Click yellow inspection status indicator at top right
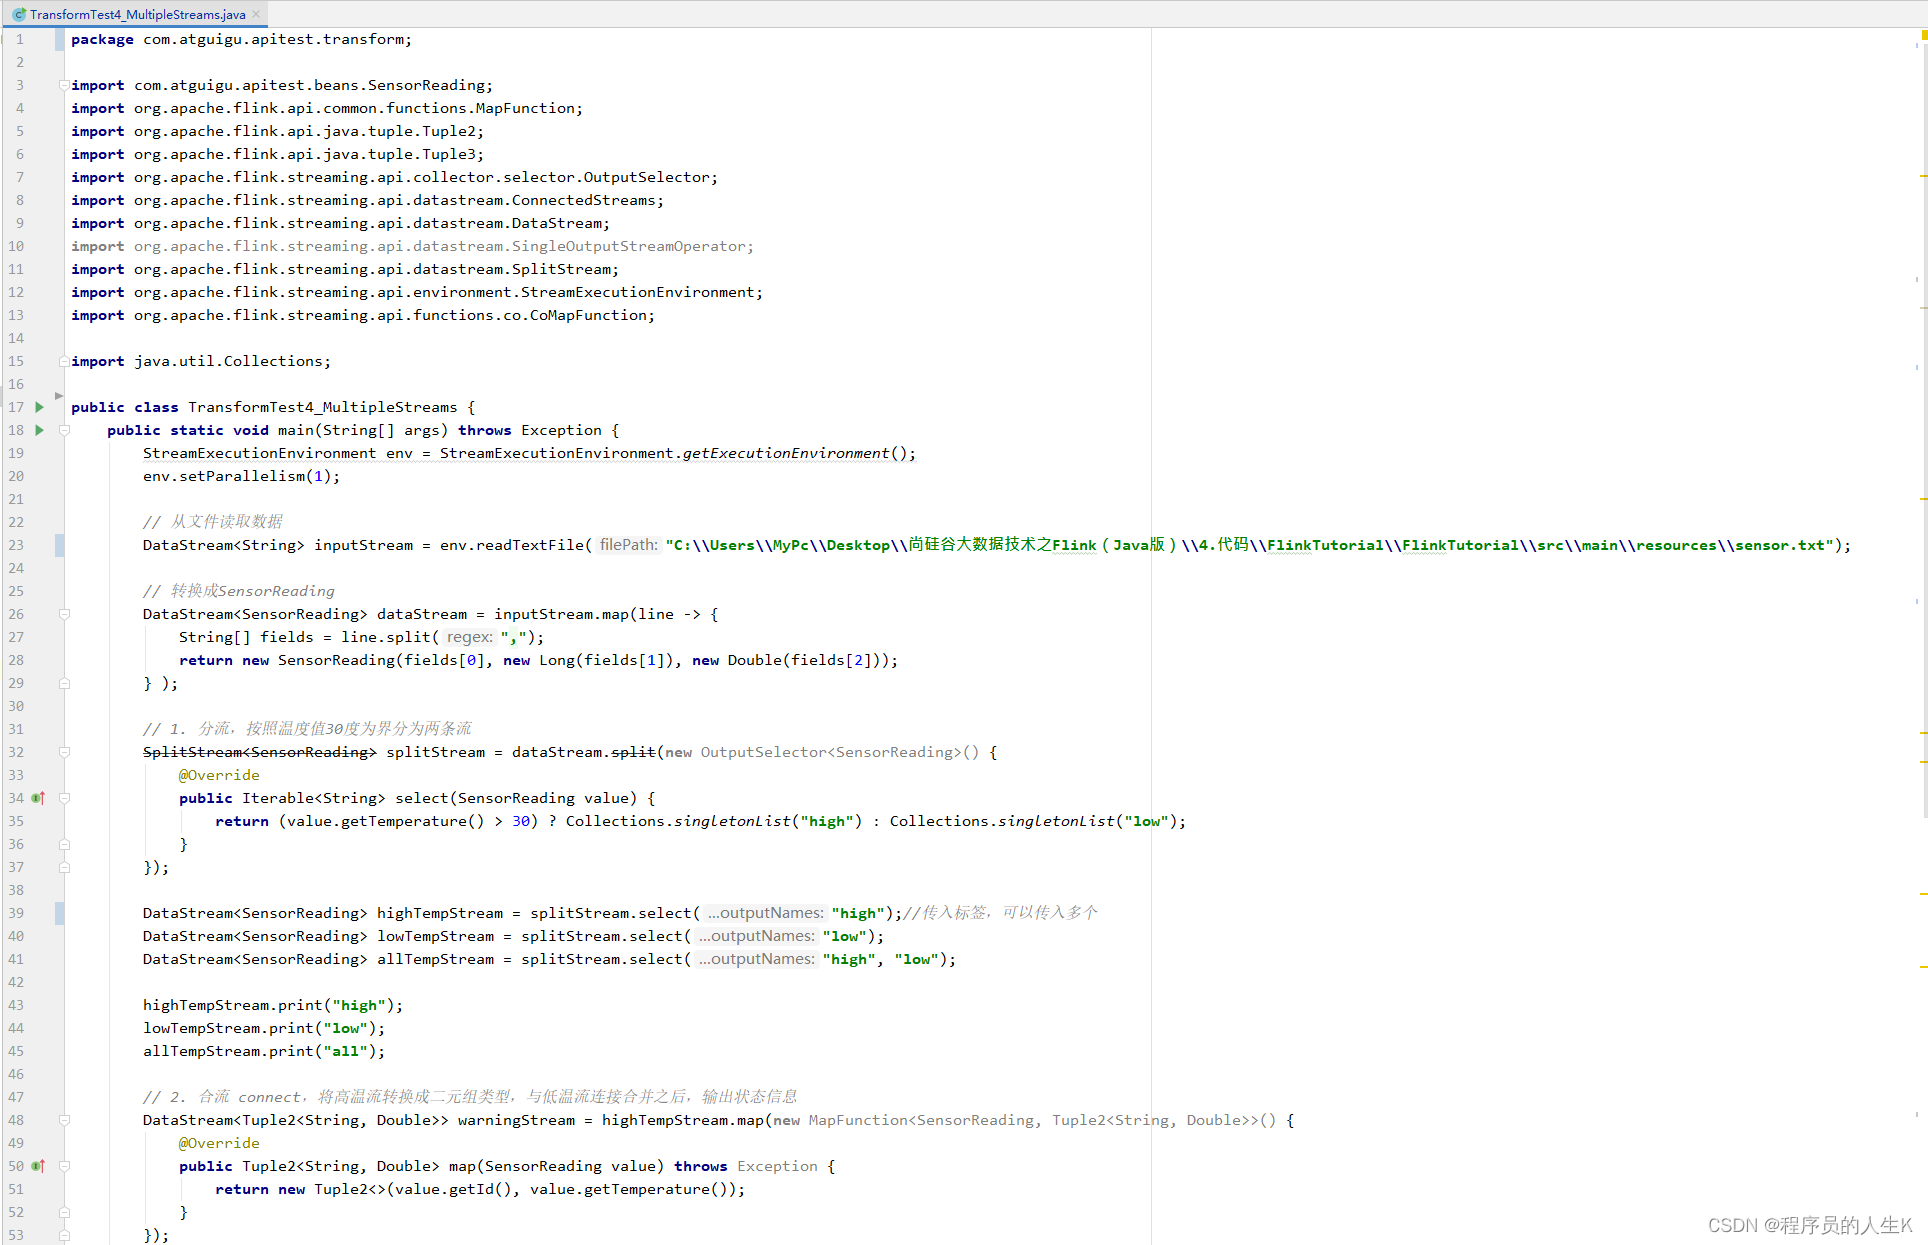 (x=1923, y=35)
